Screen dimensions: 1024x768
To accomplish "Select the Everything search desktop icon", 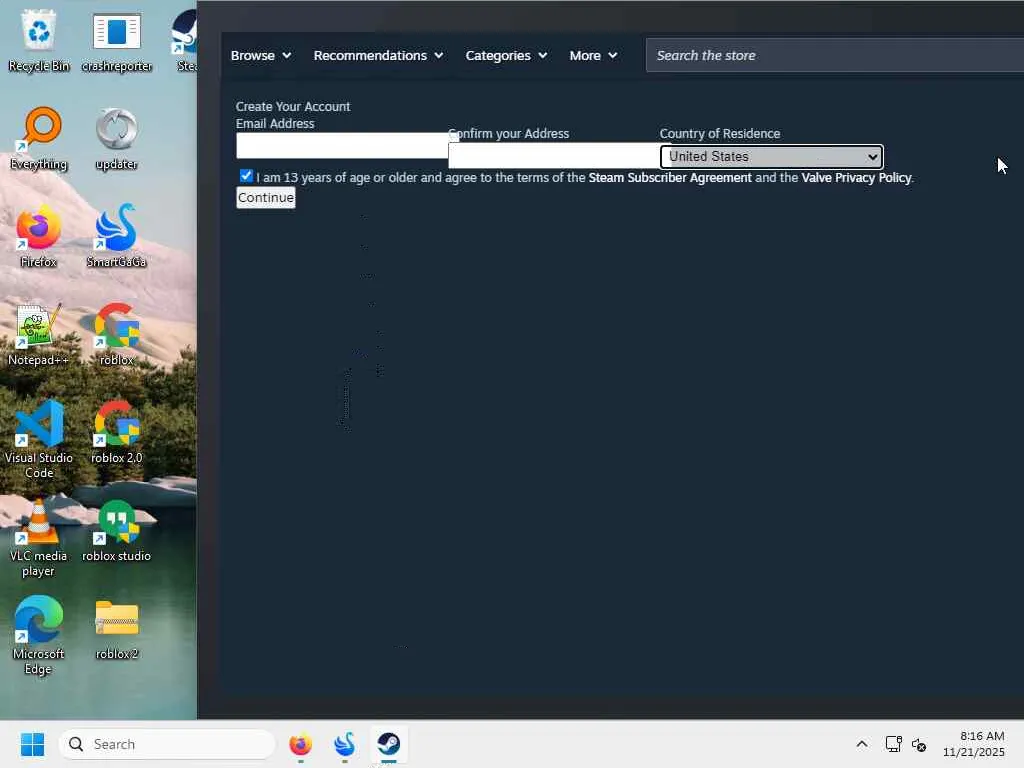I will pyautogui.click(x=39, y=138).
